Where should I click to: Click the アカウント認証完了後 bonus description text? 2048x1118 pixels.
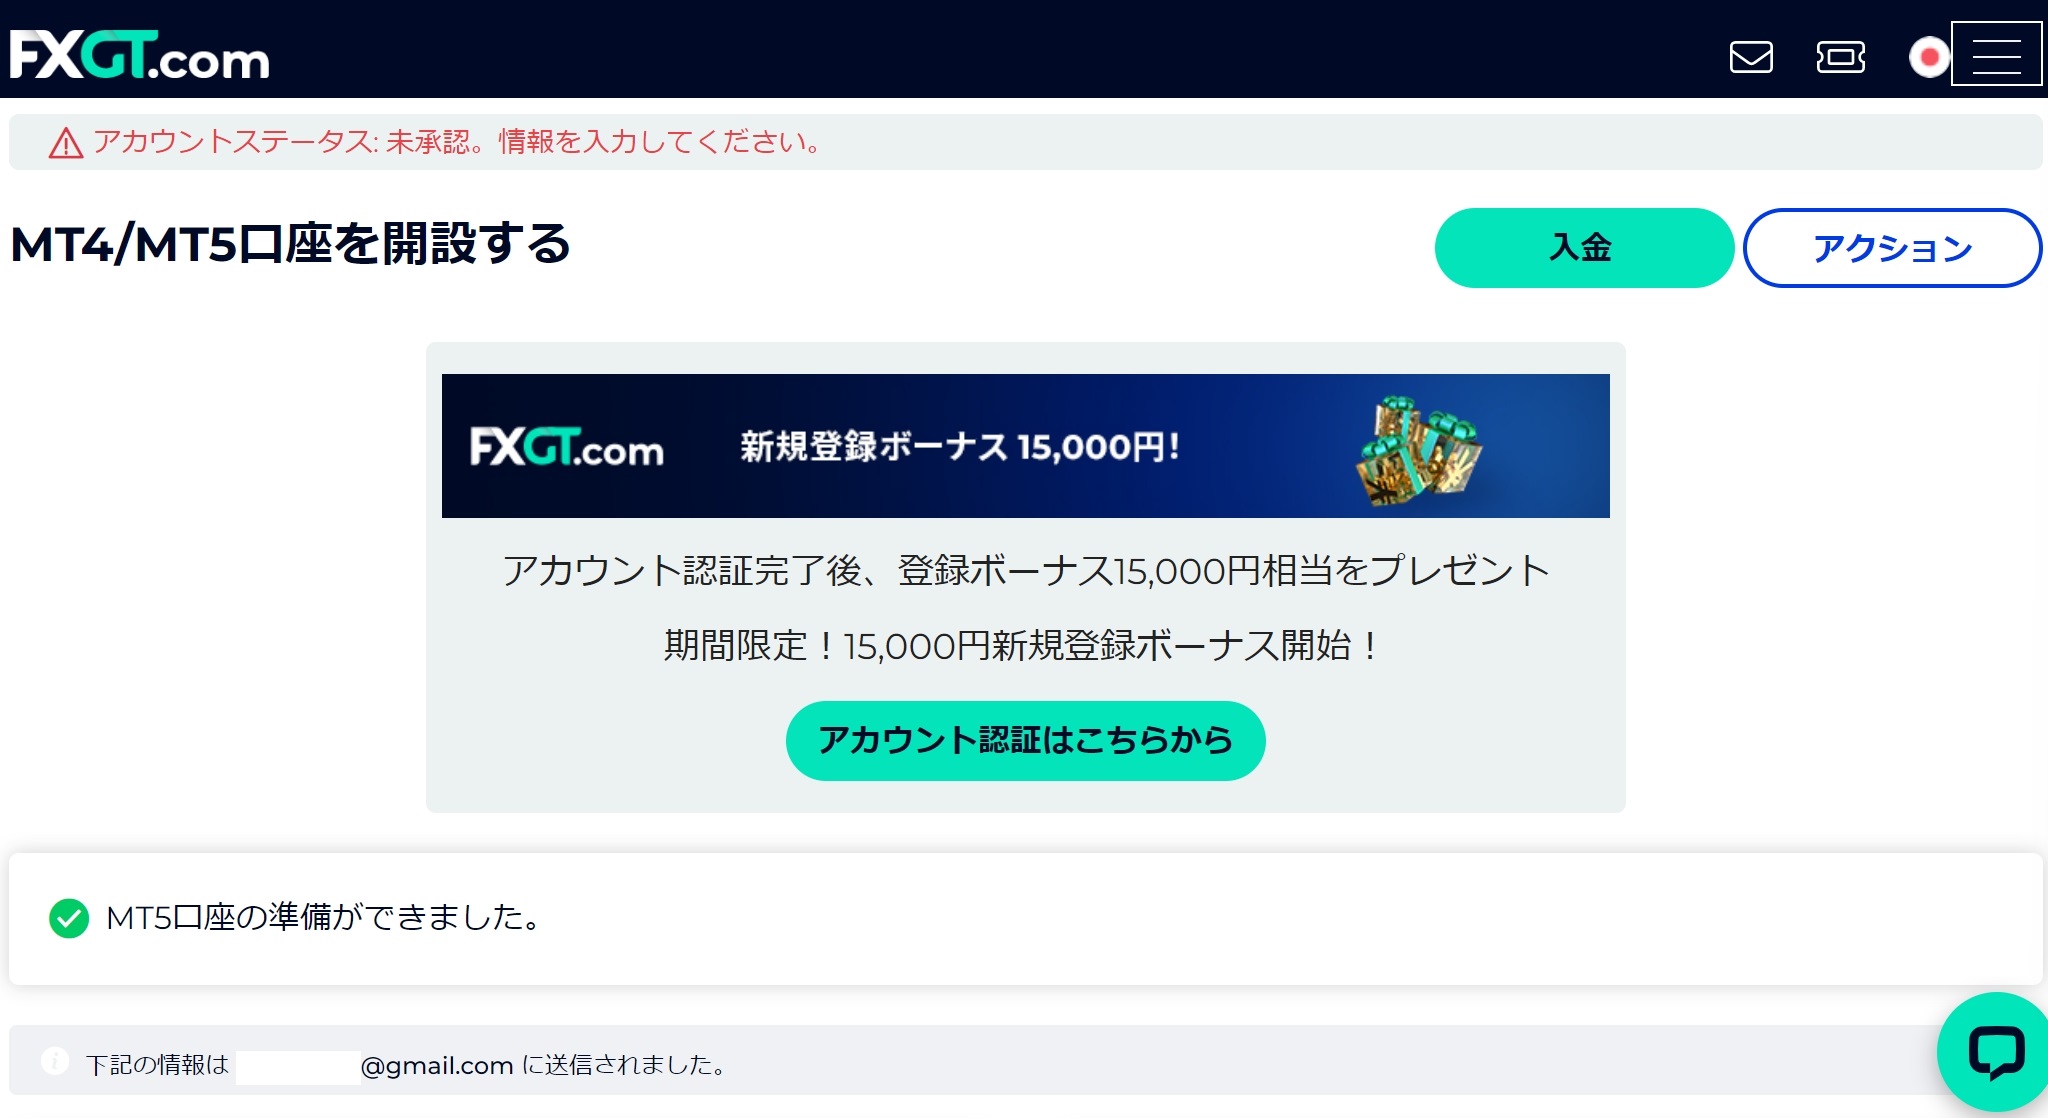(x=1026, y=571)
